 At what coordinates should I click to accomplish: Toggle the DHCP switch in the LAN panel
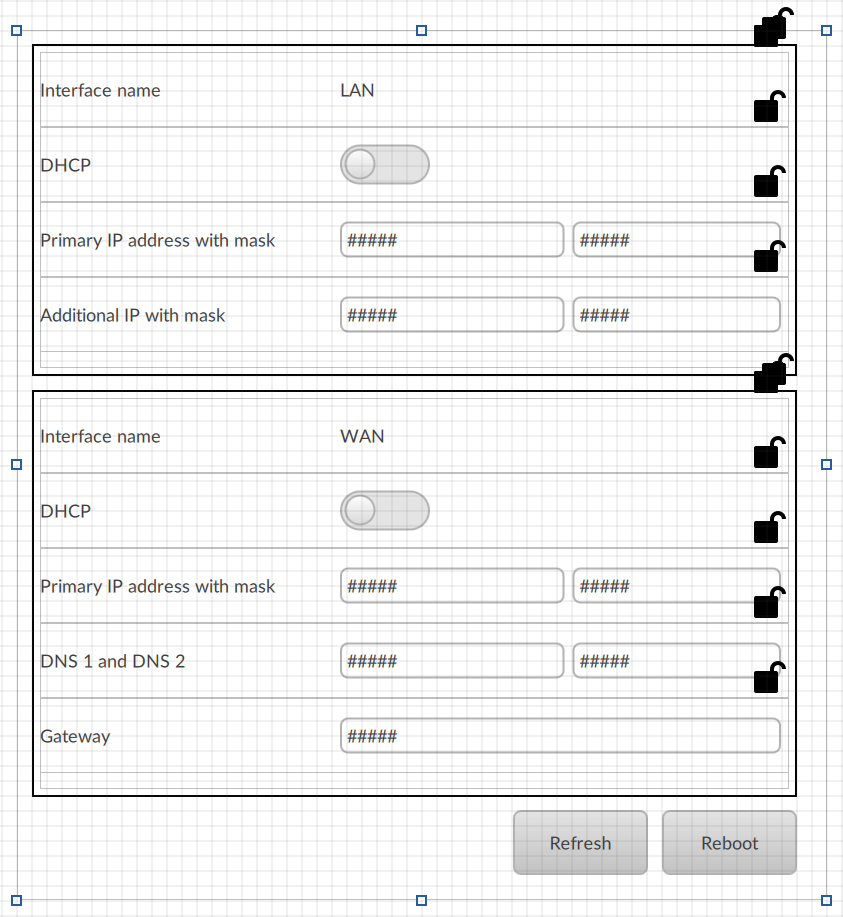(x=385, y=165)
